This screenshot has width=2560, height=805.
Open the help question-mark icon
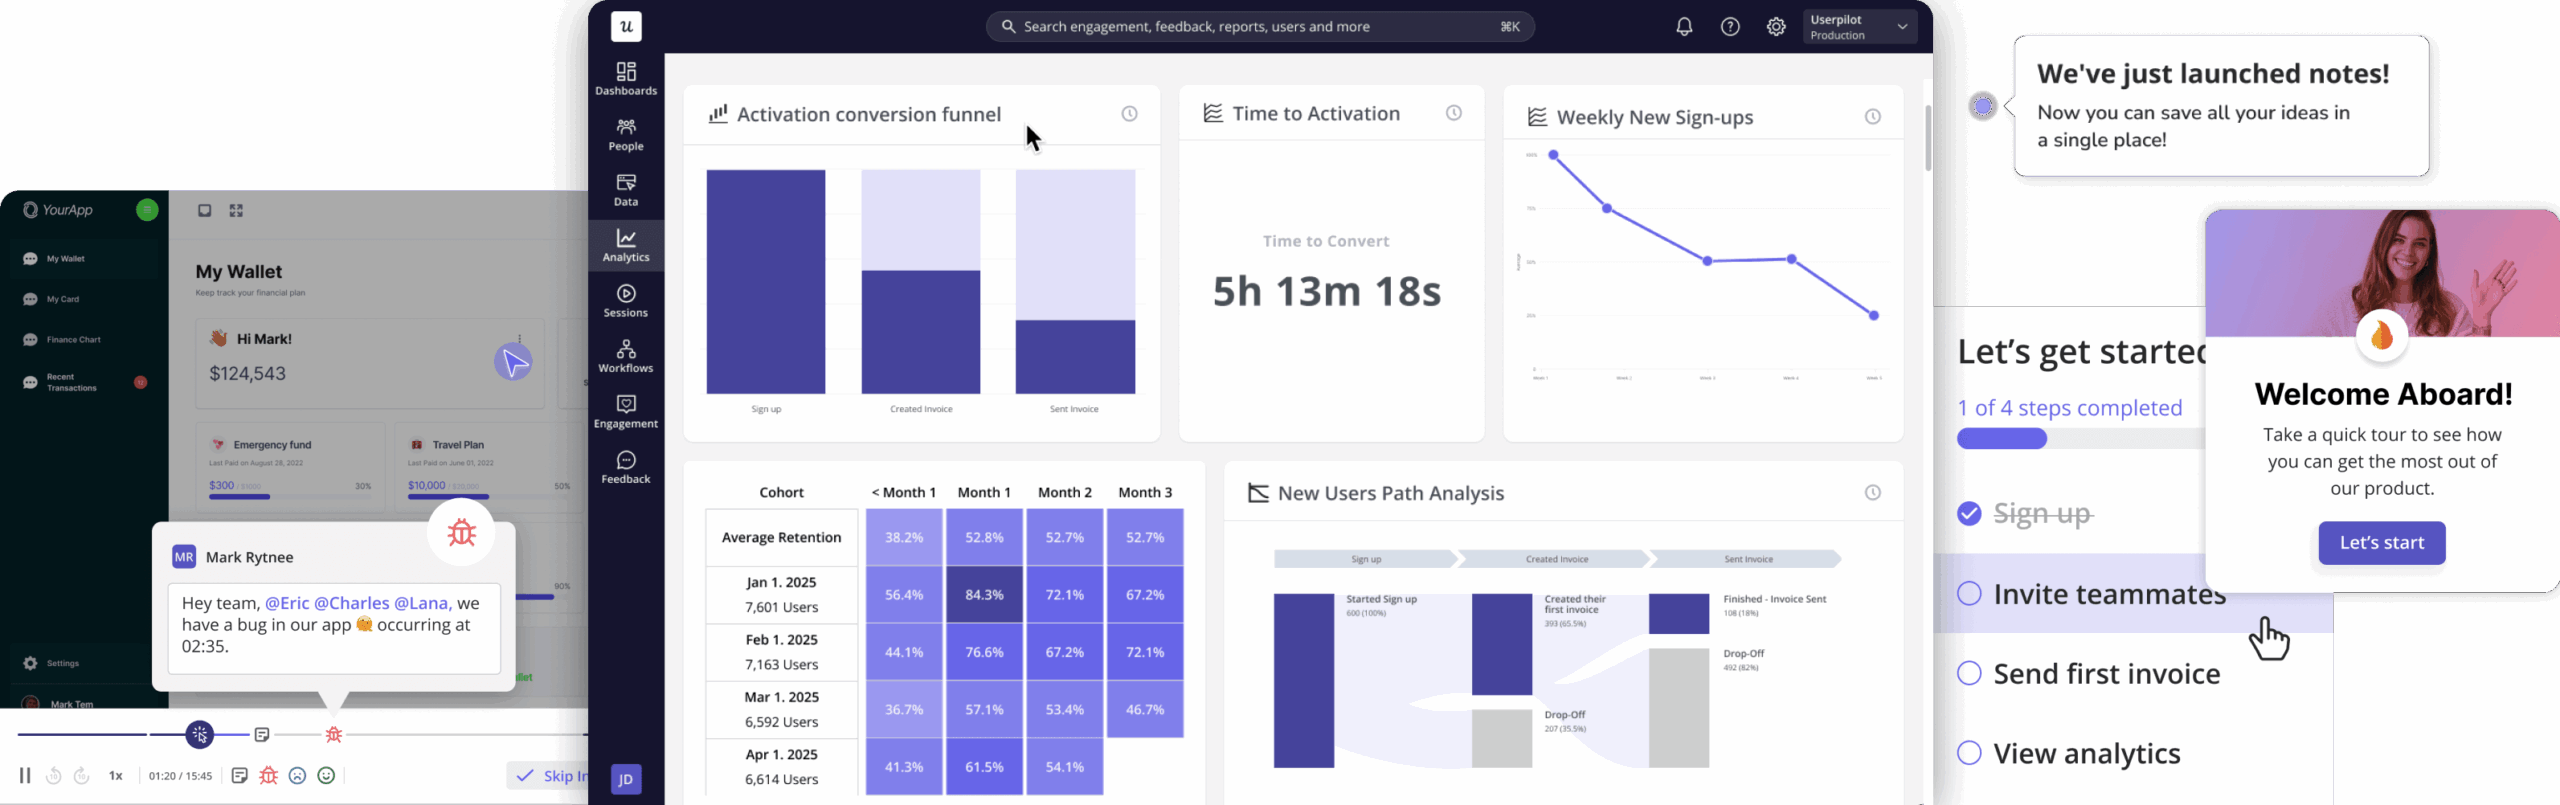1730,27
